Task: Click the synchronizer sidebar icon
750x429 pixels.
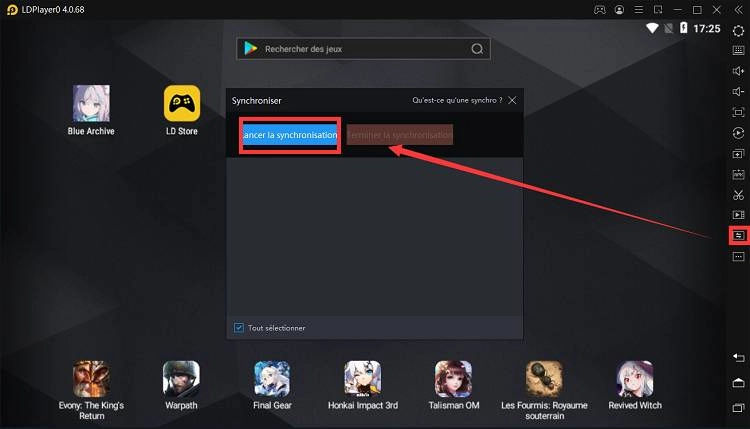Action: (x=739, y=235)
